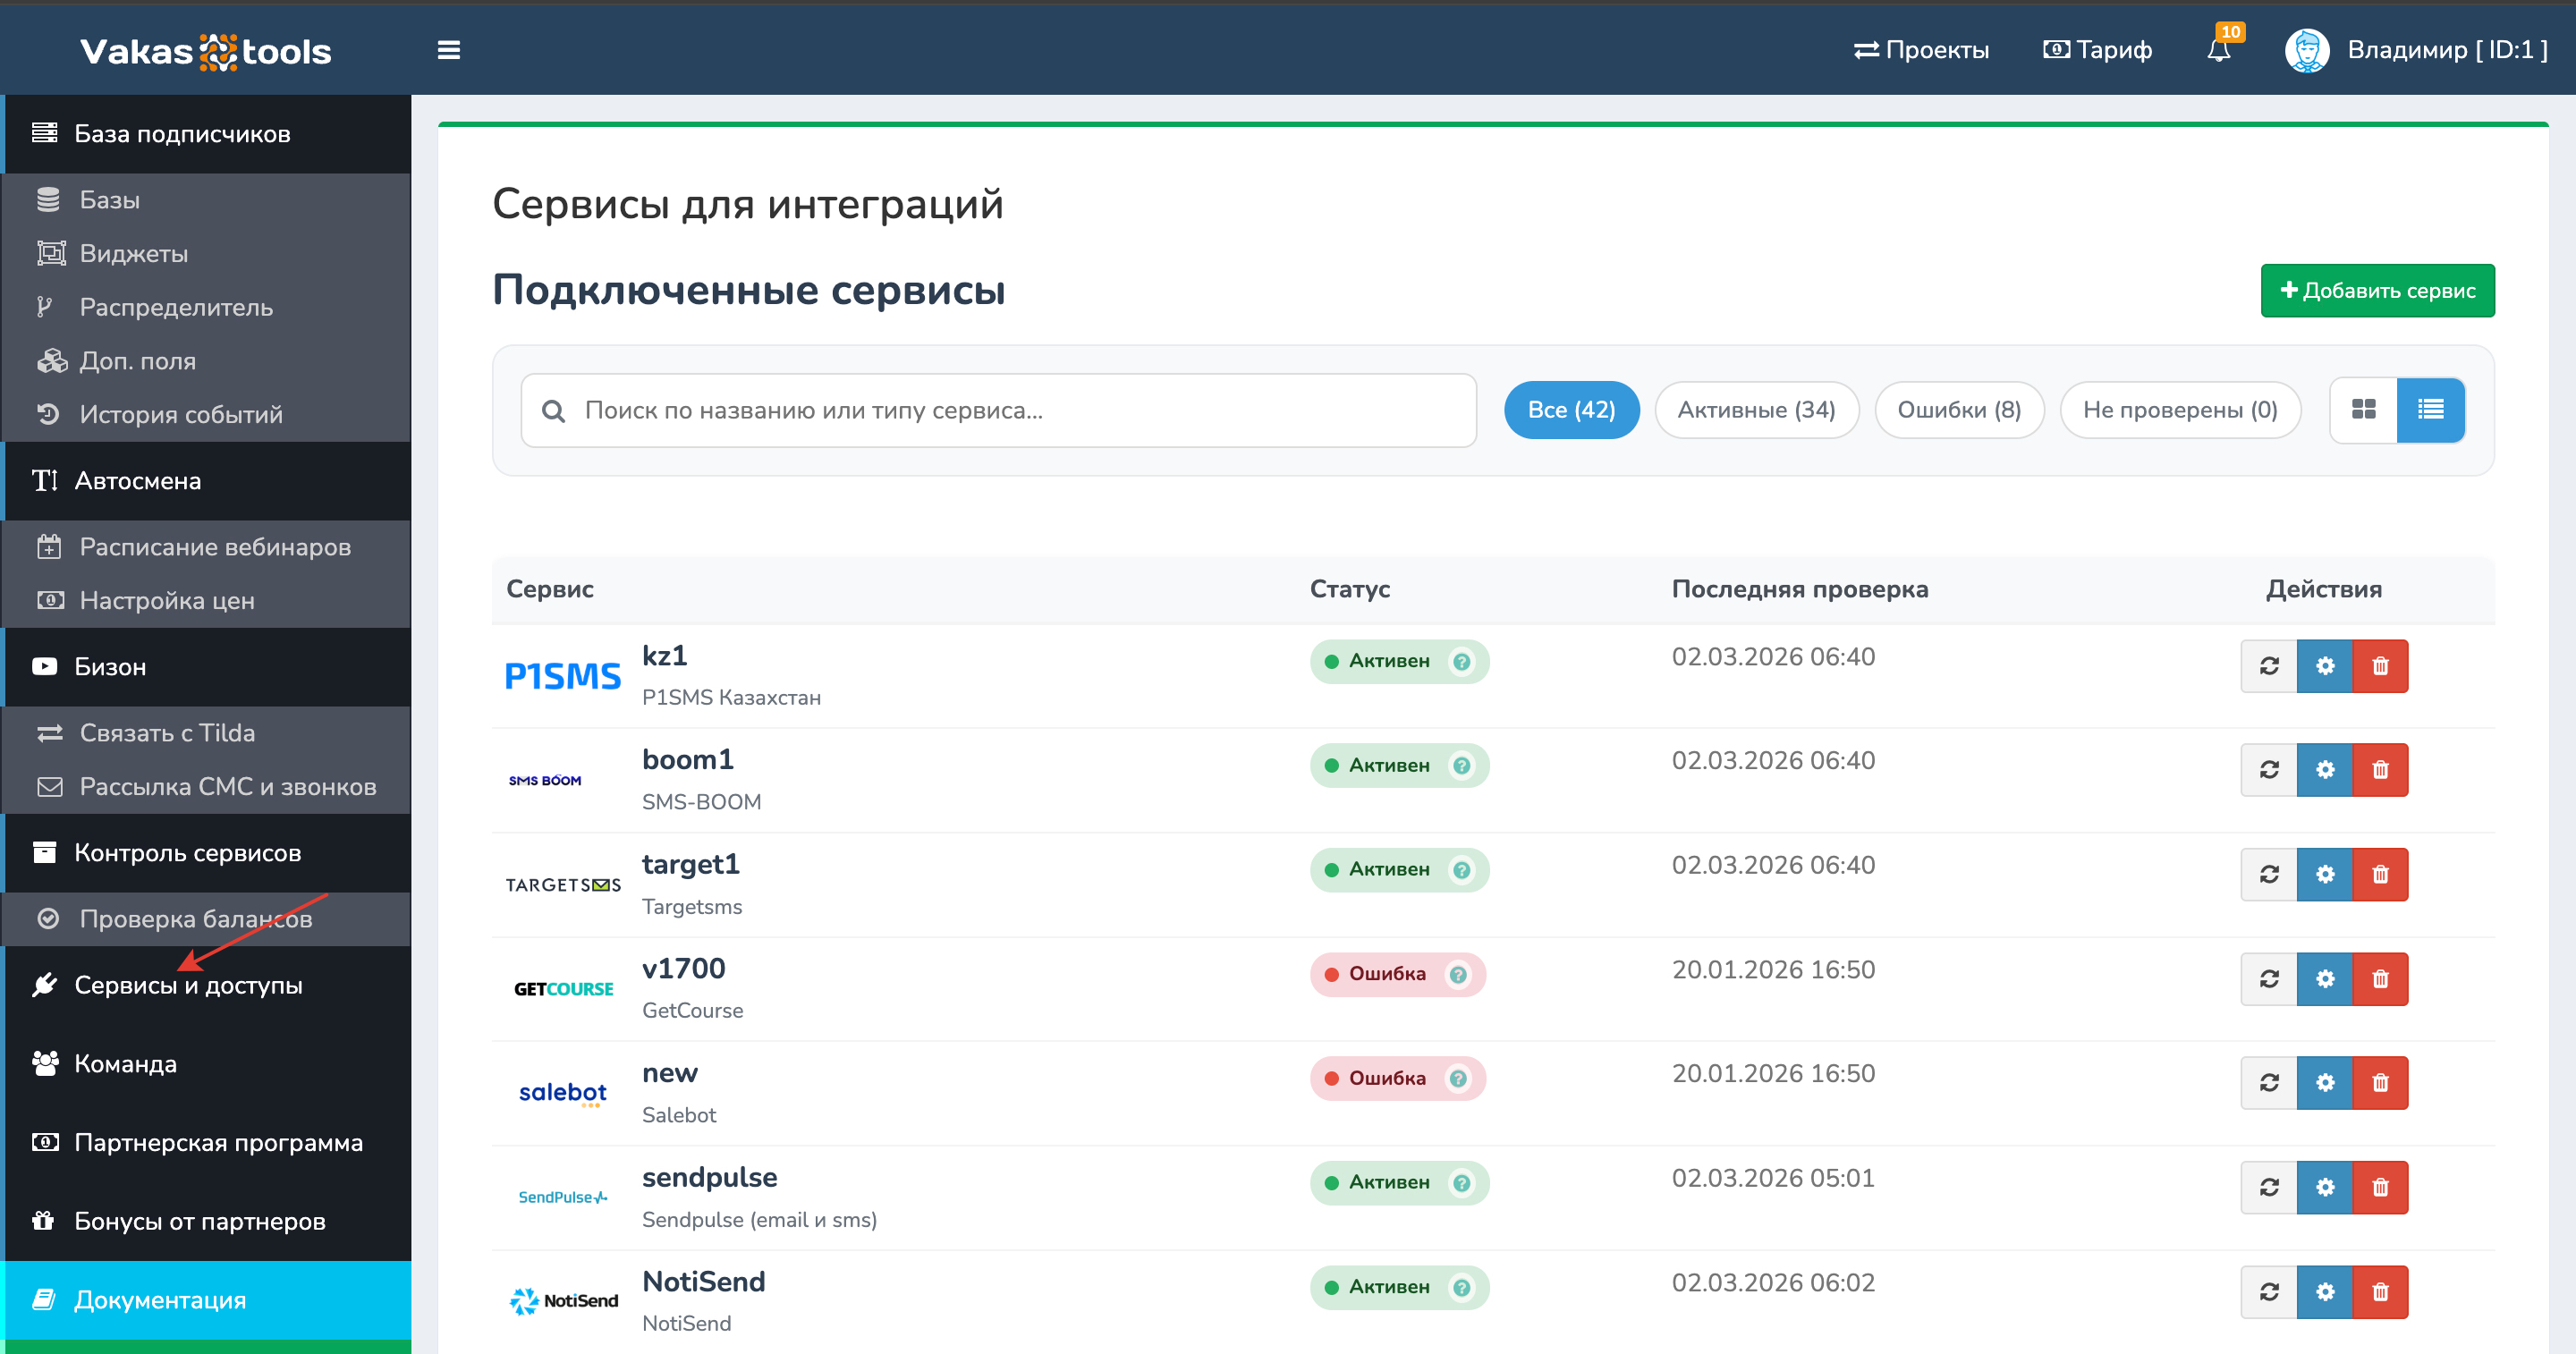
Task: Switch to list view layout
Action: (2431, 410)
